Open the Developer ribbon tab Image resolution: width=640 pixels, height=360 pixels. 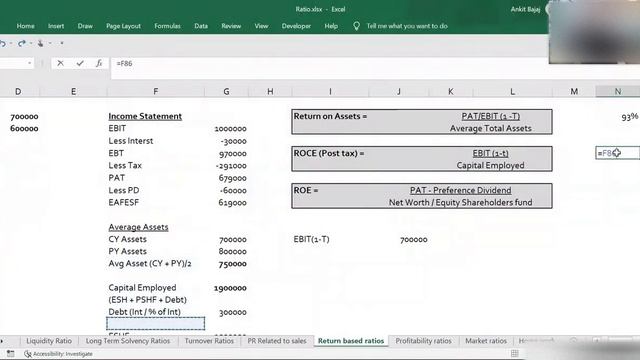296,26
